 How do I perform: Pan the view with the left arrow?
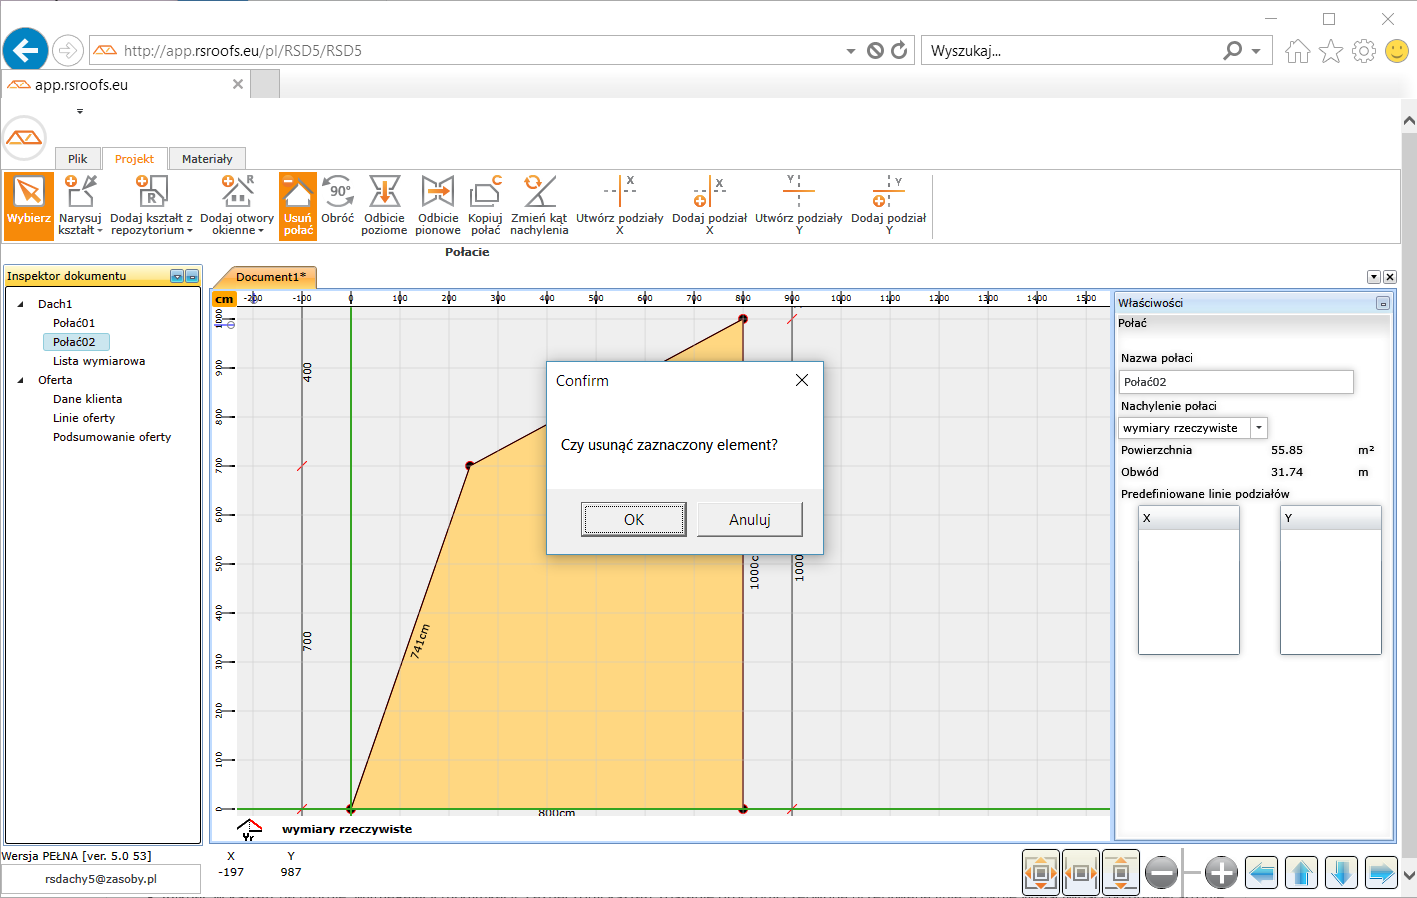pyautogui.click(x=1261, y=873)
